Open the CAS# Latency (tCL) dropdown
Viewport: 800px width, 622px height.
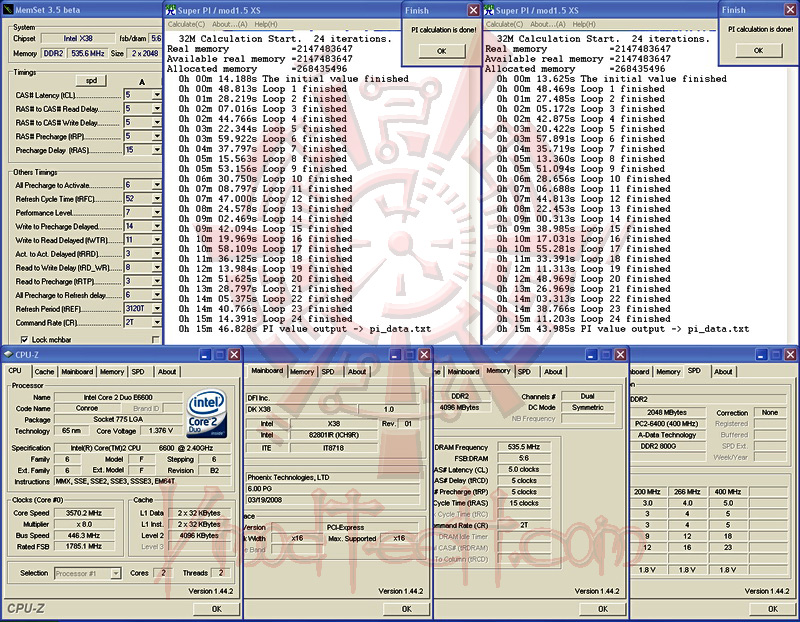pyautogui.click(x=157, y=95)
